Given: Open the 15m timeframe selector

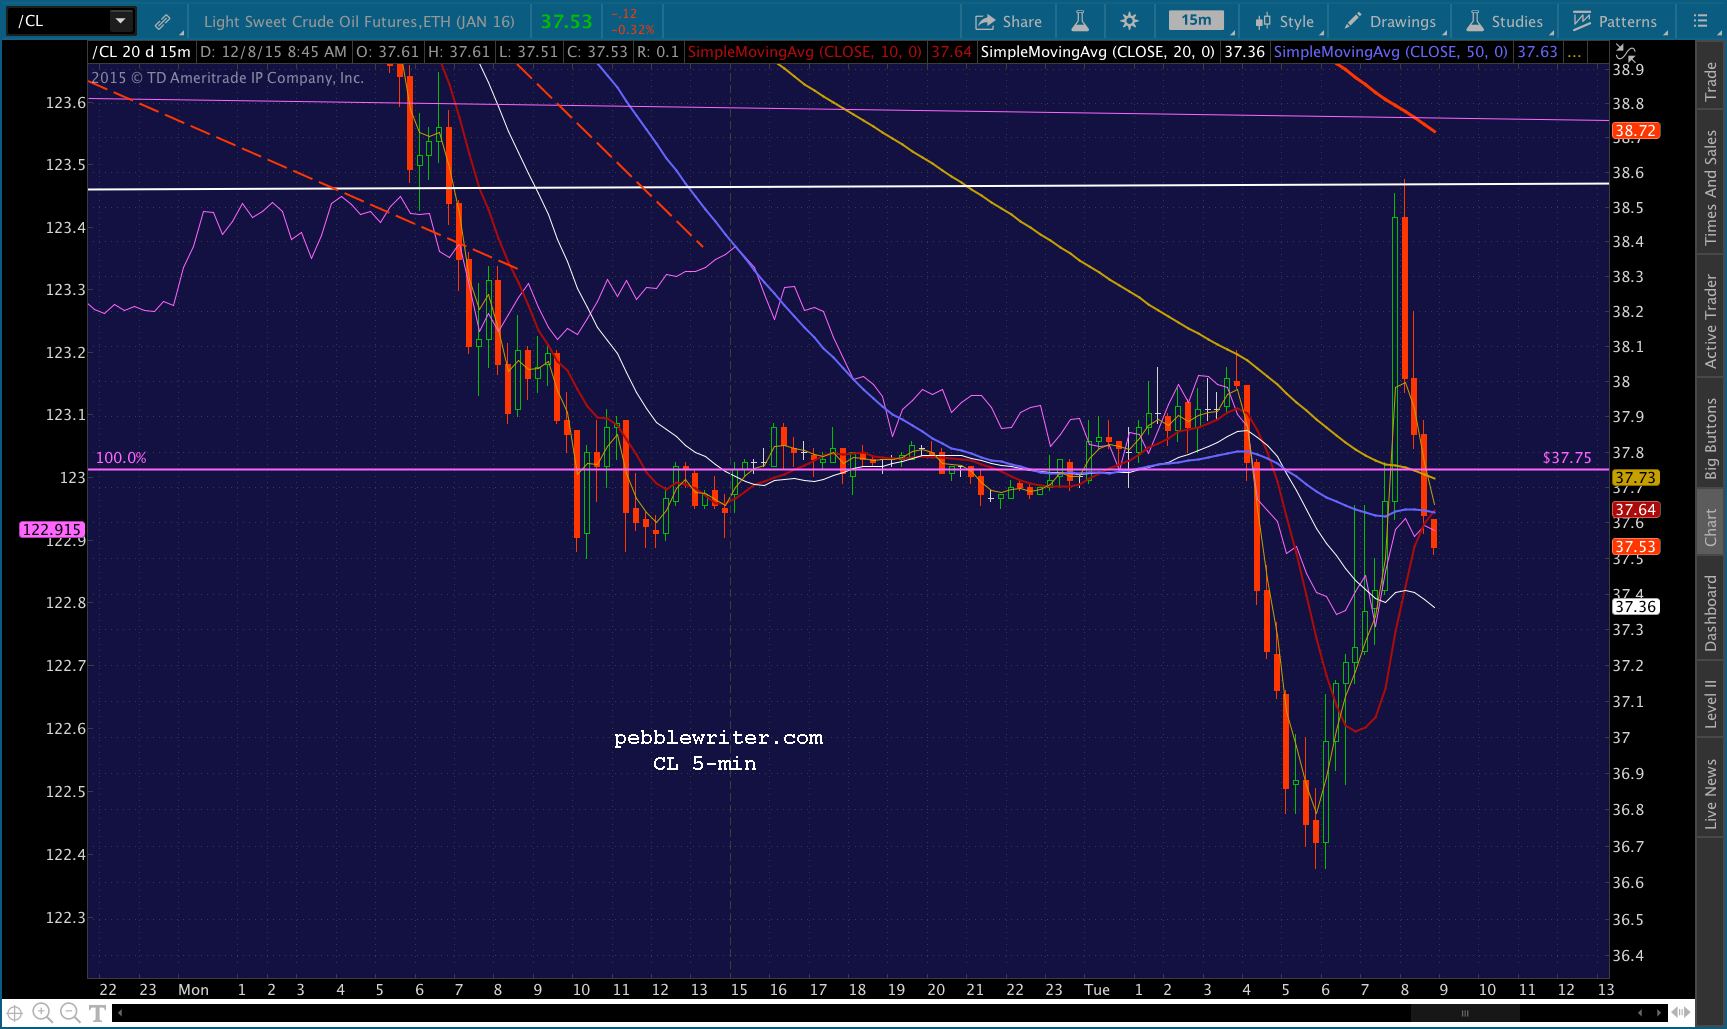Looking at the screenshot, I should click(1196, 20).
